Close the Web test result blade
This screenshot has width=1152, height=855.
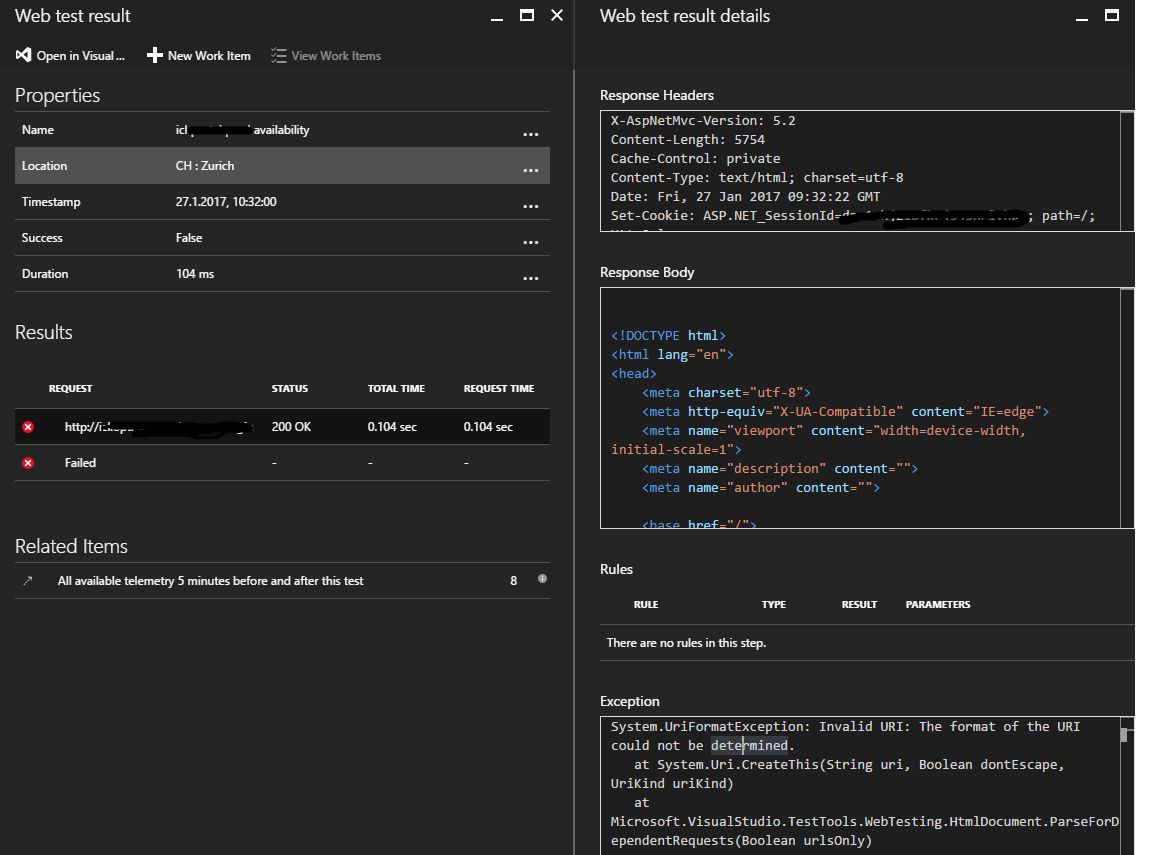557,15
